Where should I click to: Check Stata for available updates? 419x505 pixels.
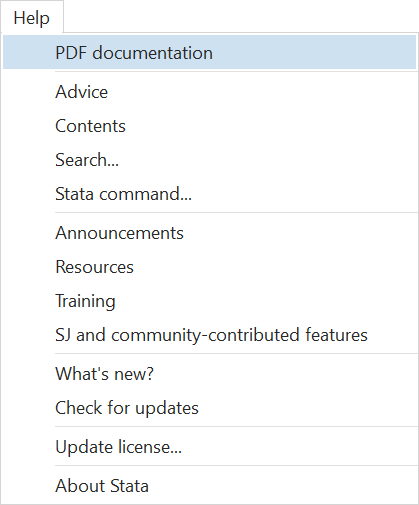pos(209,408)
